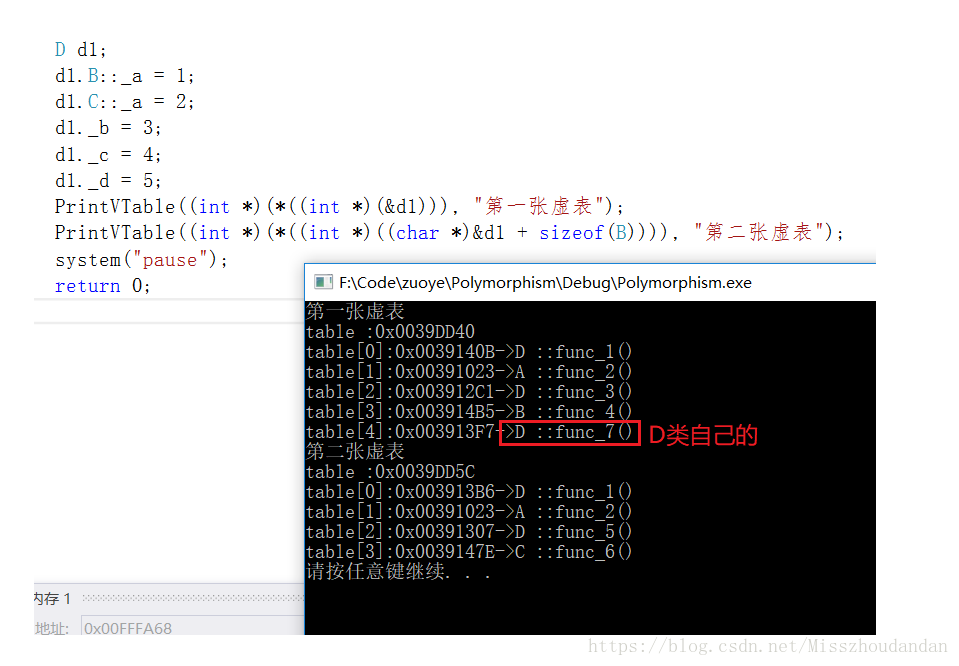Viewport: 959px width, 666px height.
Task: Click the line "d1._c = 4;"
Action: pos(108,155)
